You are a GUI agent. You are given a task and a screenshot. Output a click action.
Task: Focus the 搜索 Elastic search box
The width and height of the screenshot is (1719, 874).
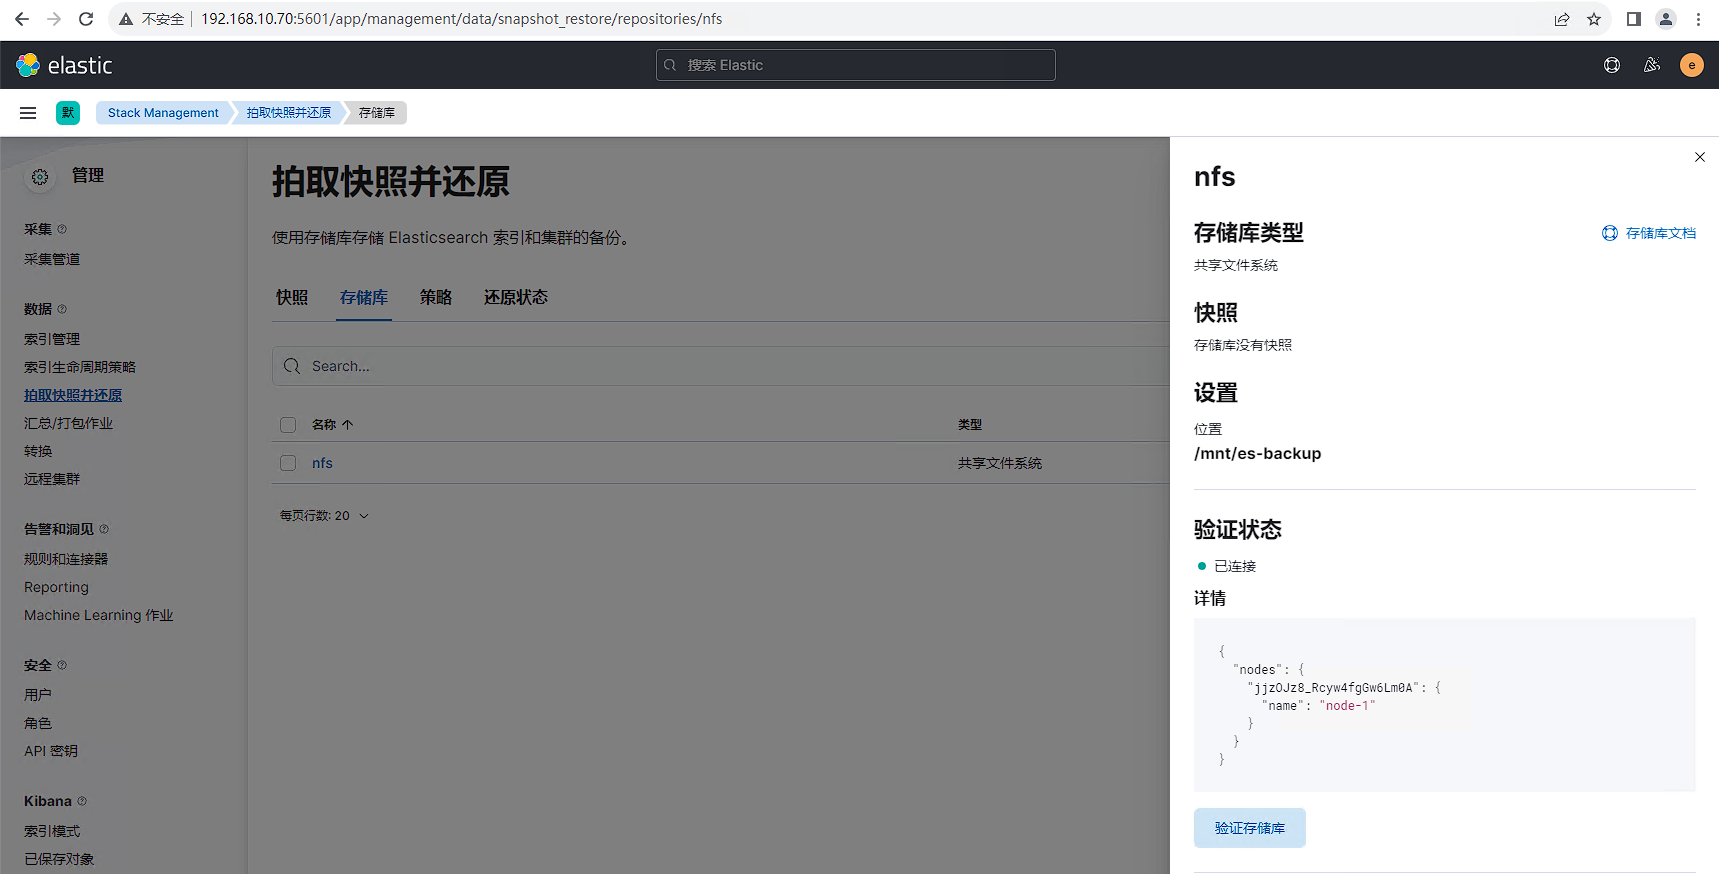[x=856, y=65]
